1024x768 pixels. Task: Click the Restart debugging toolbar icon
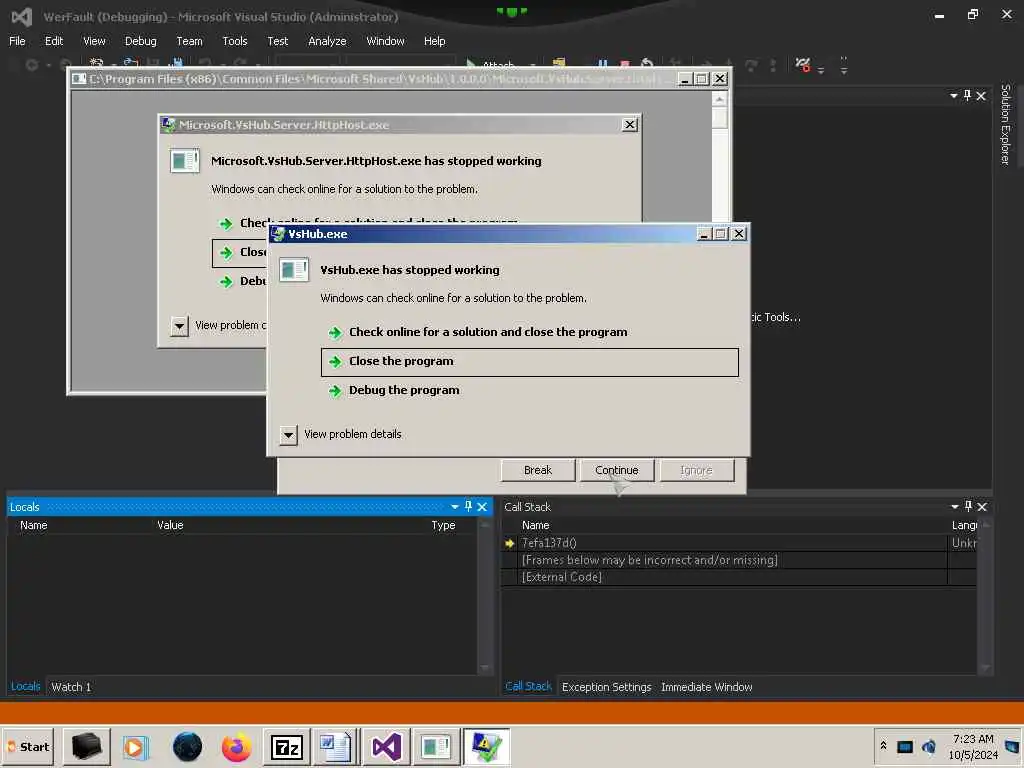[647, 64]
